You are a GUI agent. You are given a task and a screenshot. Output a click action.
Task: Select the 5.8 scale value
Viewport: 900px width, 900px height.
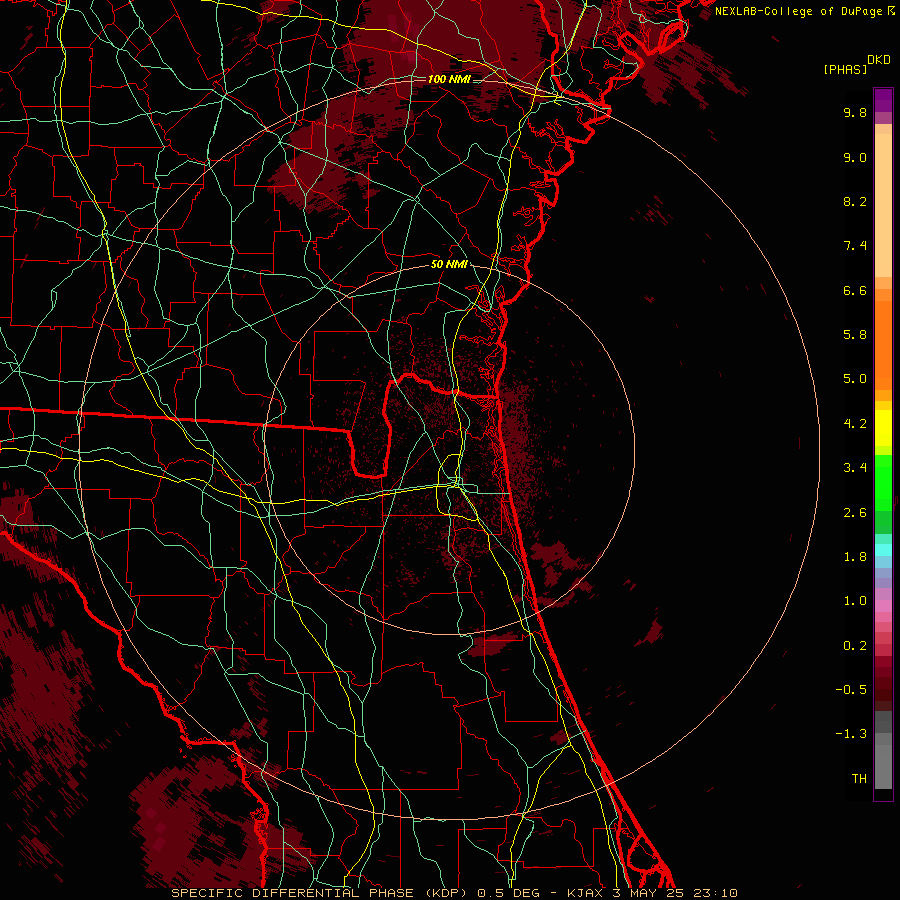point(855,335)
